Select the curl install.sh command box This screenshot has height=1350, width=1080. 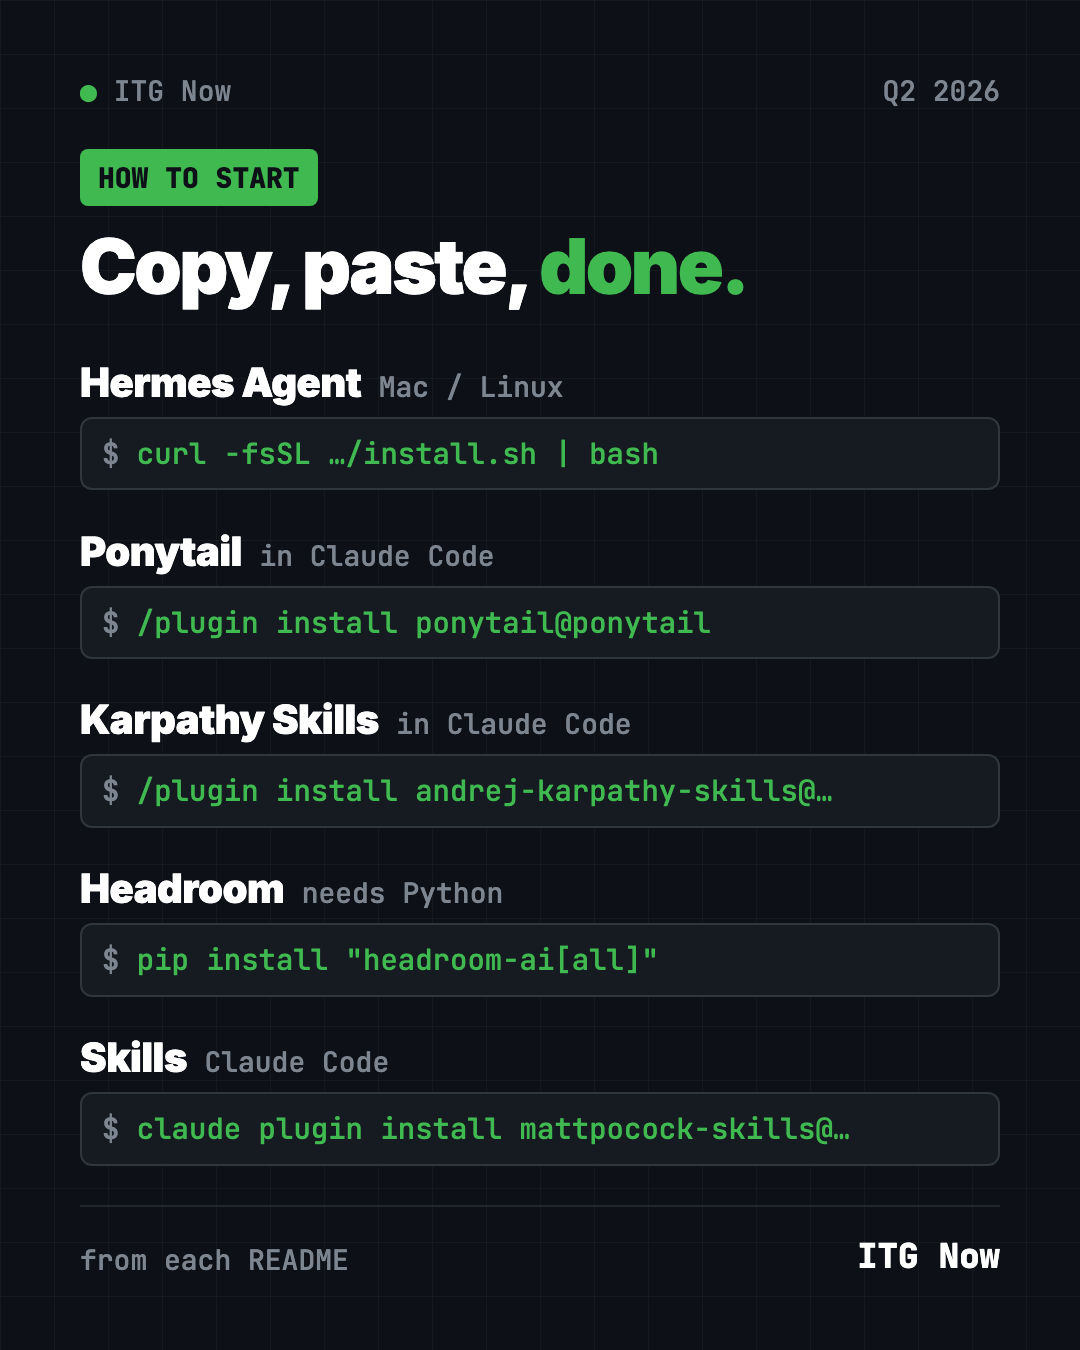pyautogui.click(x=540, y=454)
